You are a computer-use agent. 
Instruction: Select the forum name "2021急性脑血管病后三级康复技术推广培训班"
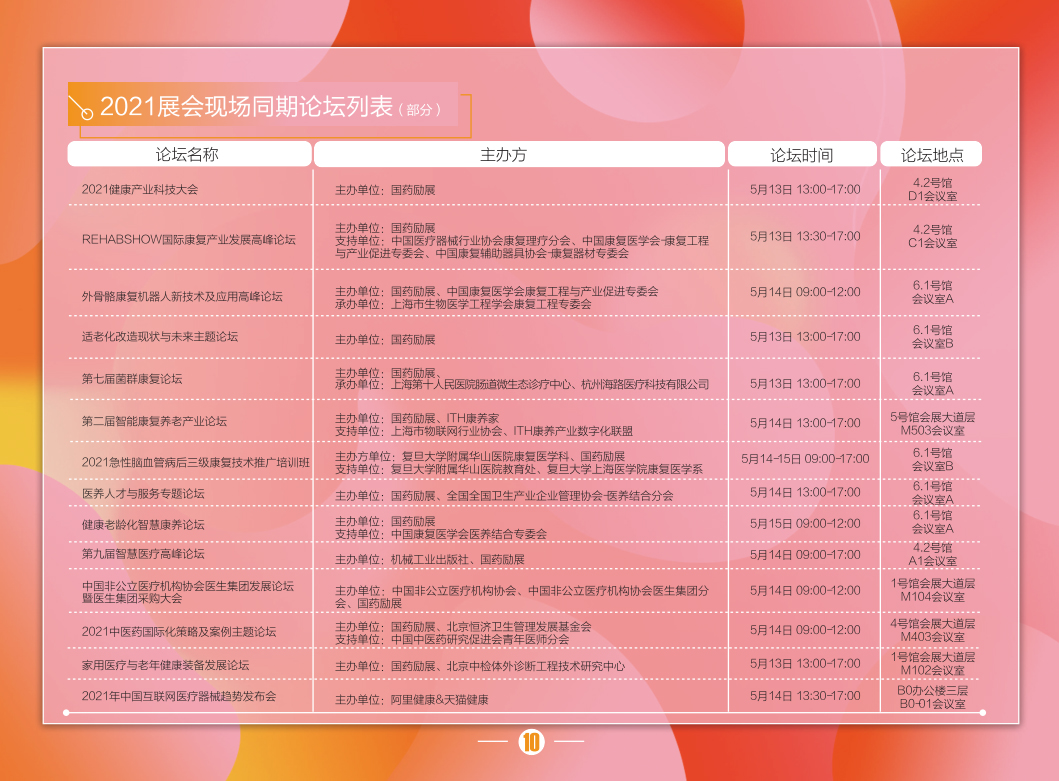tap(195, 462)
